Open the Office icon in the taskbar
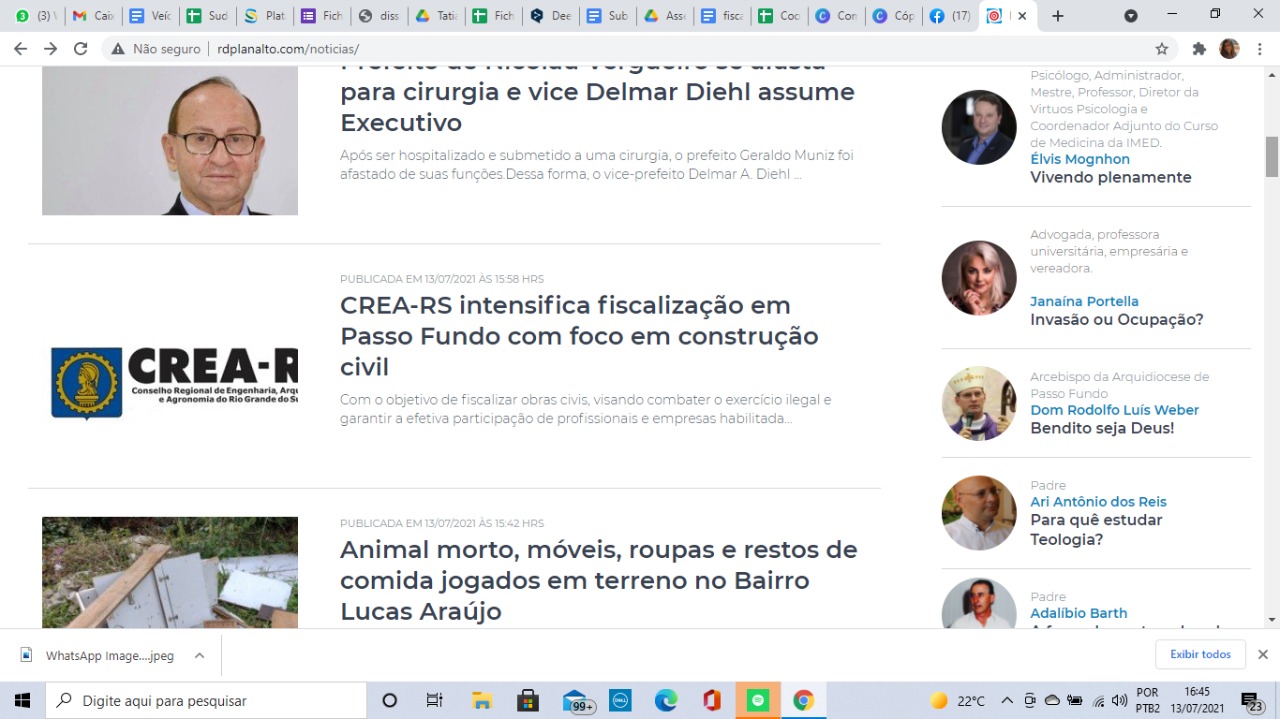The image size is (1280, 719). [712, 700]
